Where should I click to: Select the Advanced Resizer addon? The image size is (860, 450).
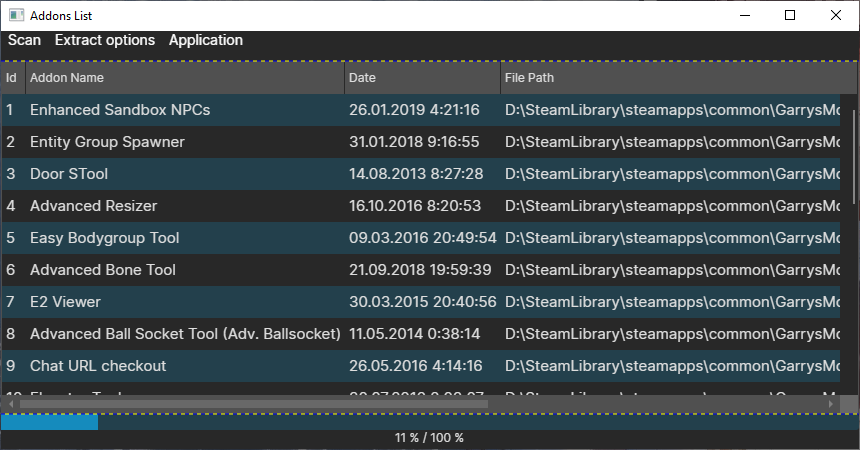(x=93, y=206)
